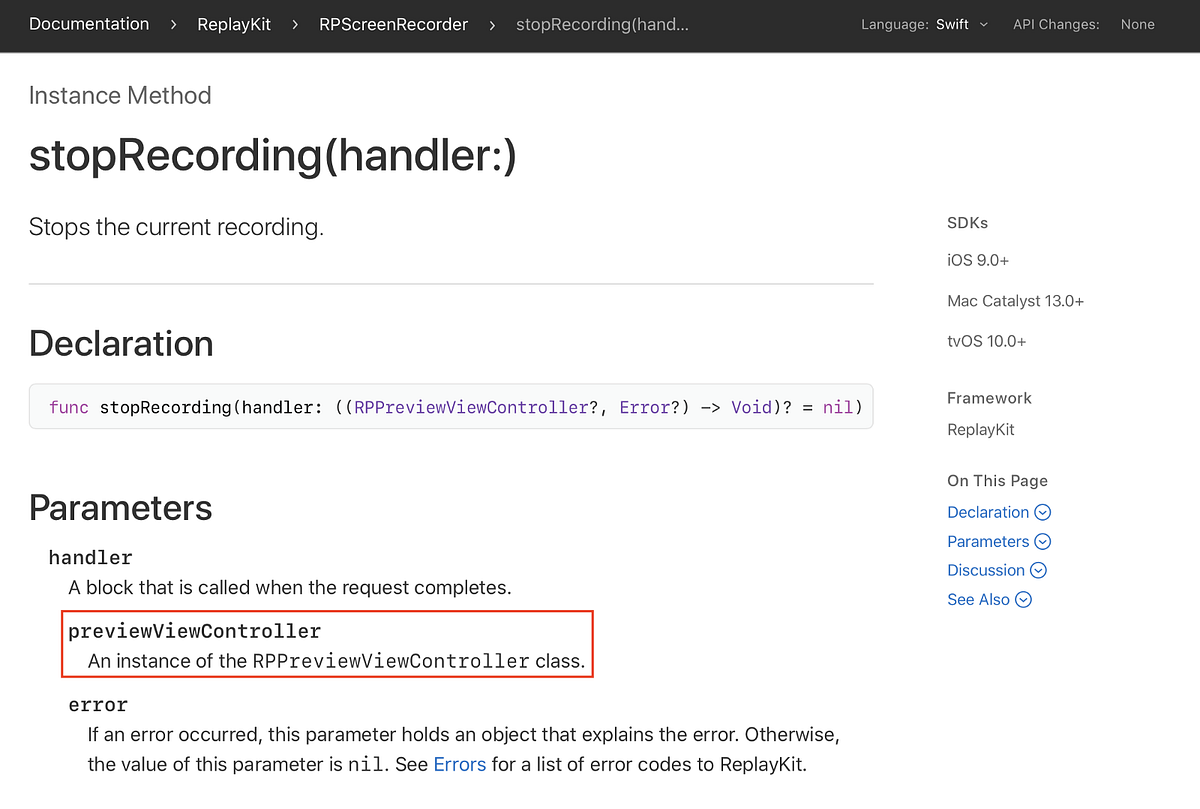The width and height of the screenshot is (1200, 809).
Task: Click RPPreviewViewController? type in declaration
Action: (x=477, y=408)
